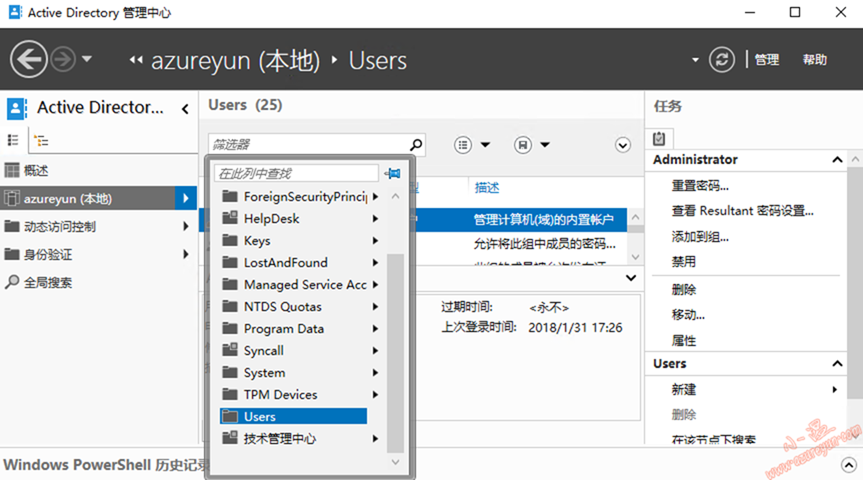Expand the 动态访问控制 arrow
The height and width of the screenshot is (480, 863).
point(186,226)
